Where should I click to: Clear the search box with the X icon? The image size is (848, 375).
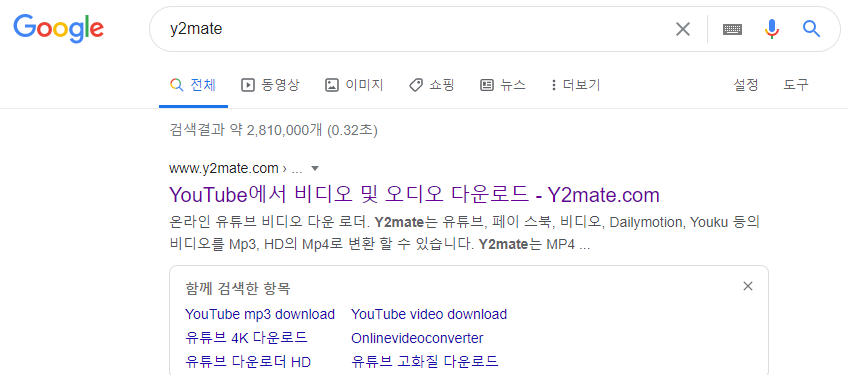(683, 29)
